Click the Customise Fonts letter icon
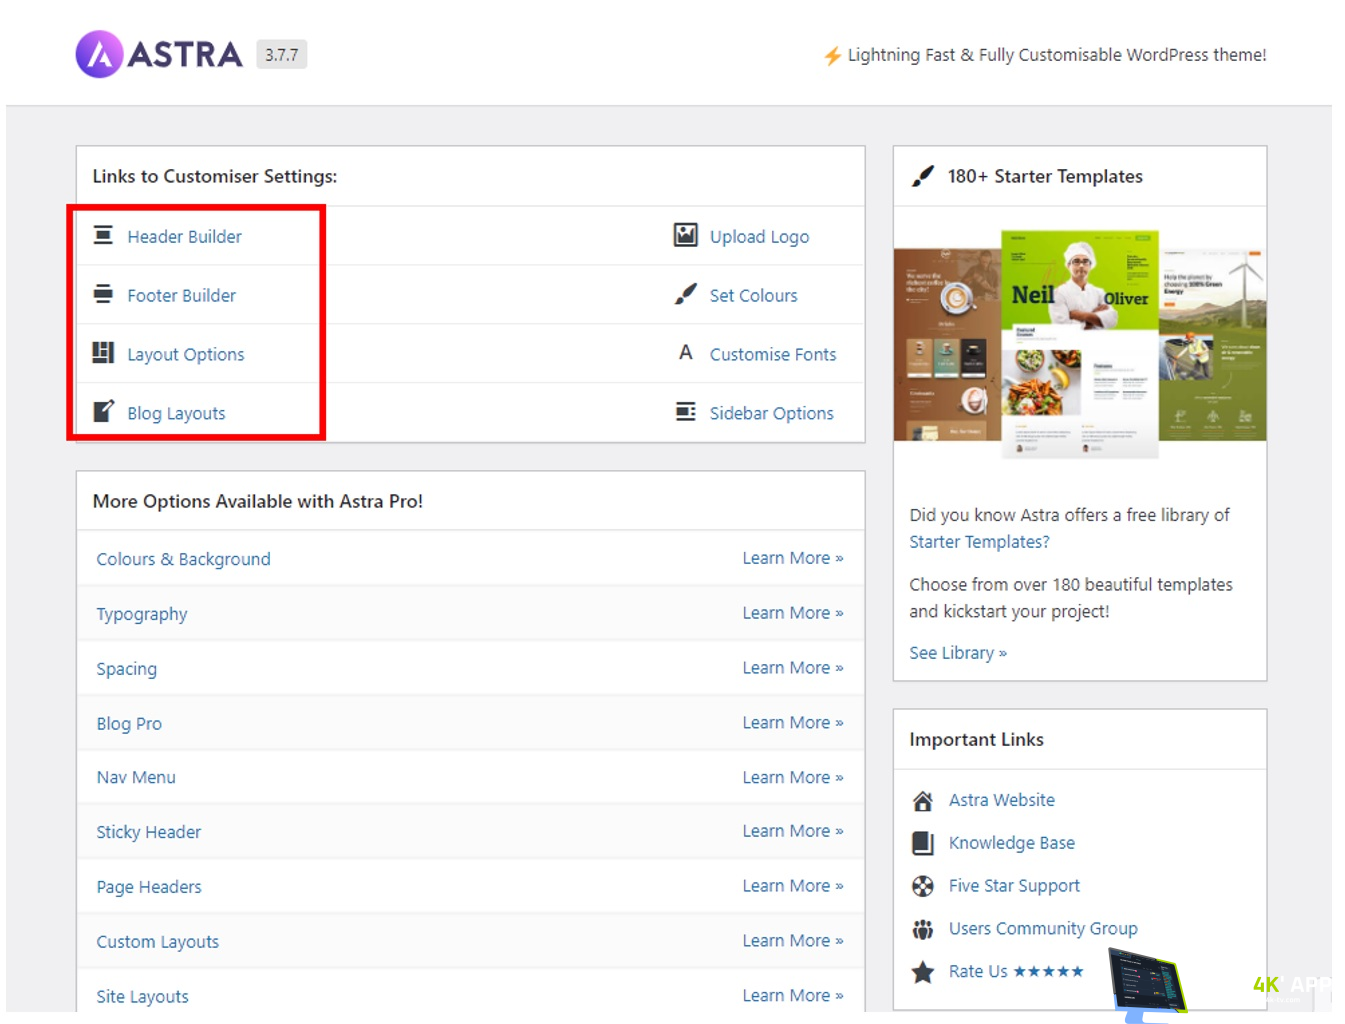This screenshot has width=1345, height=1024. click(685, 353)
